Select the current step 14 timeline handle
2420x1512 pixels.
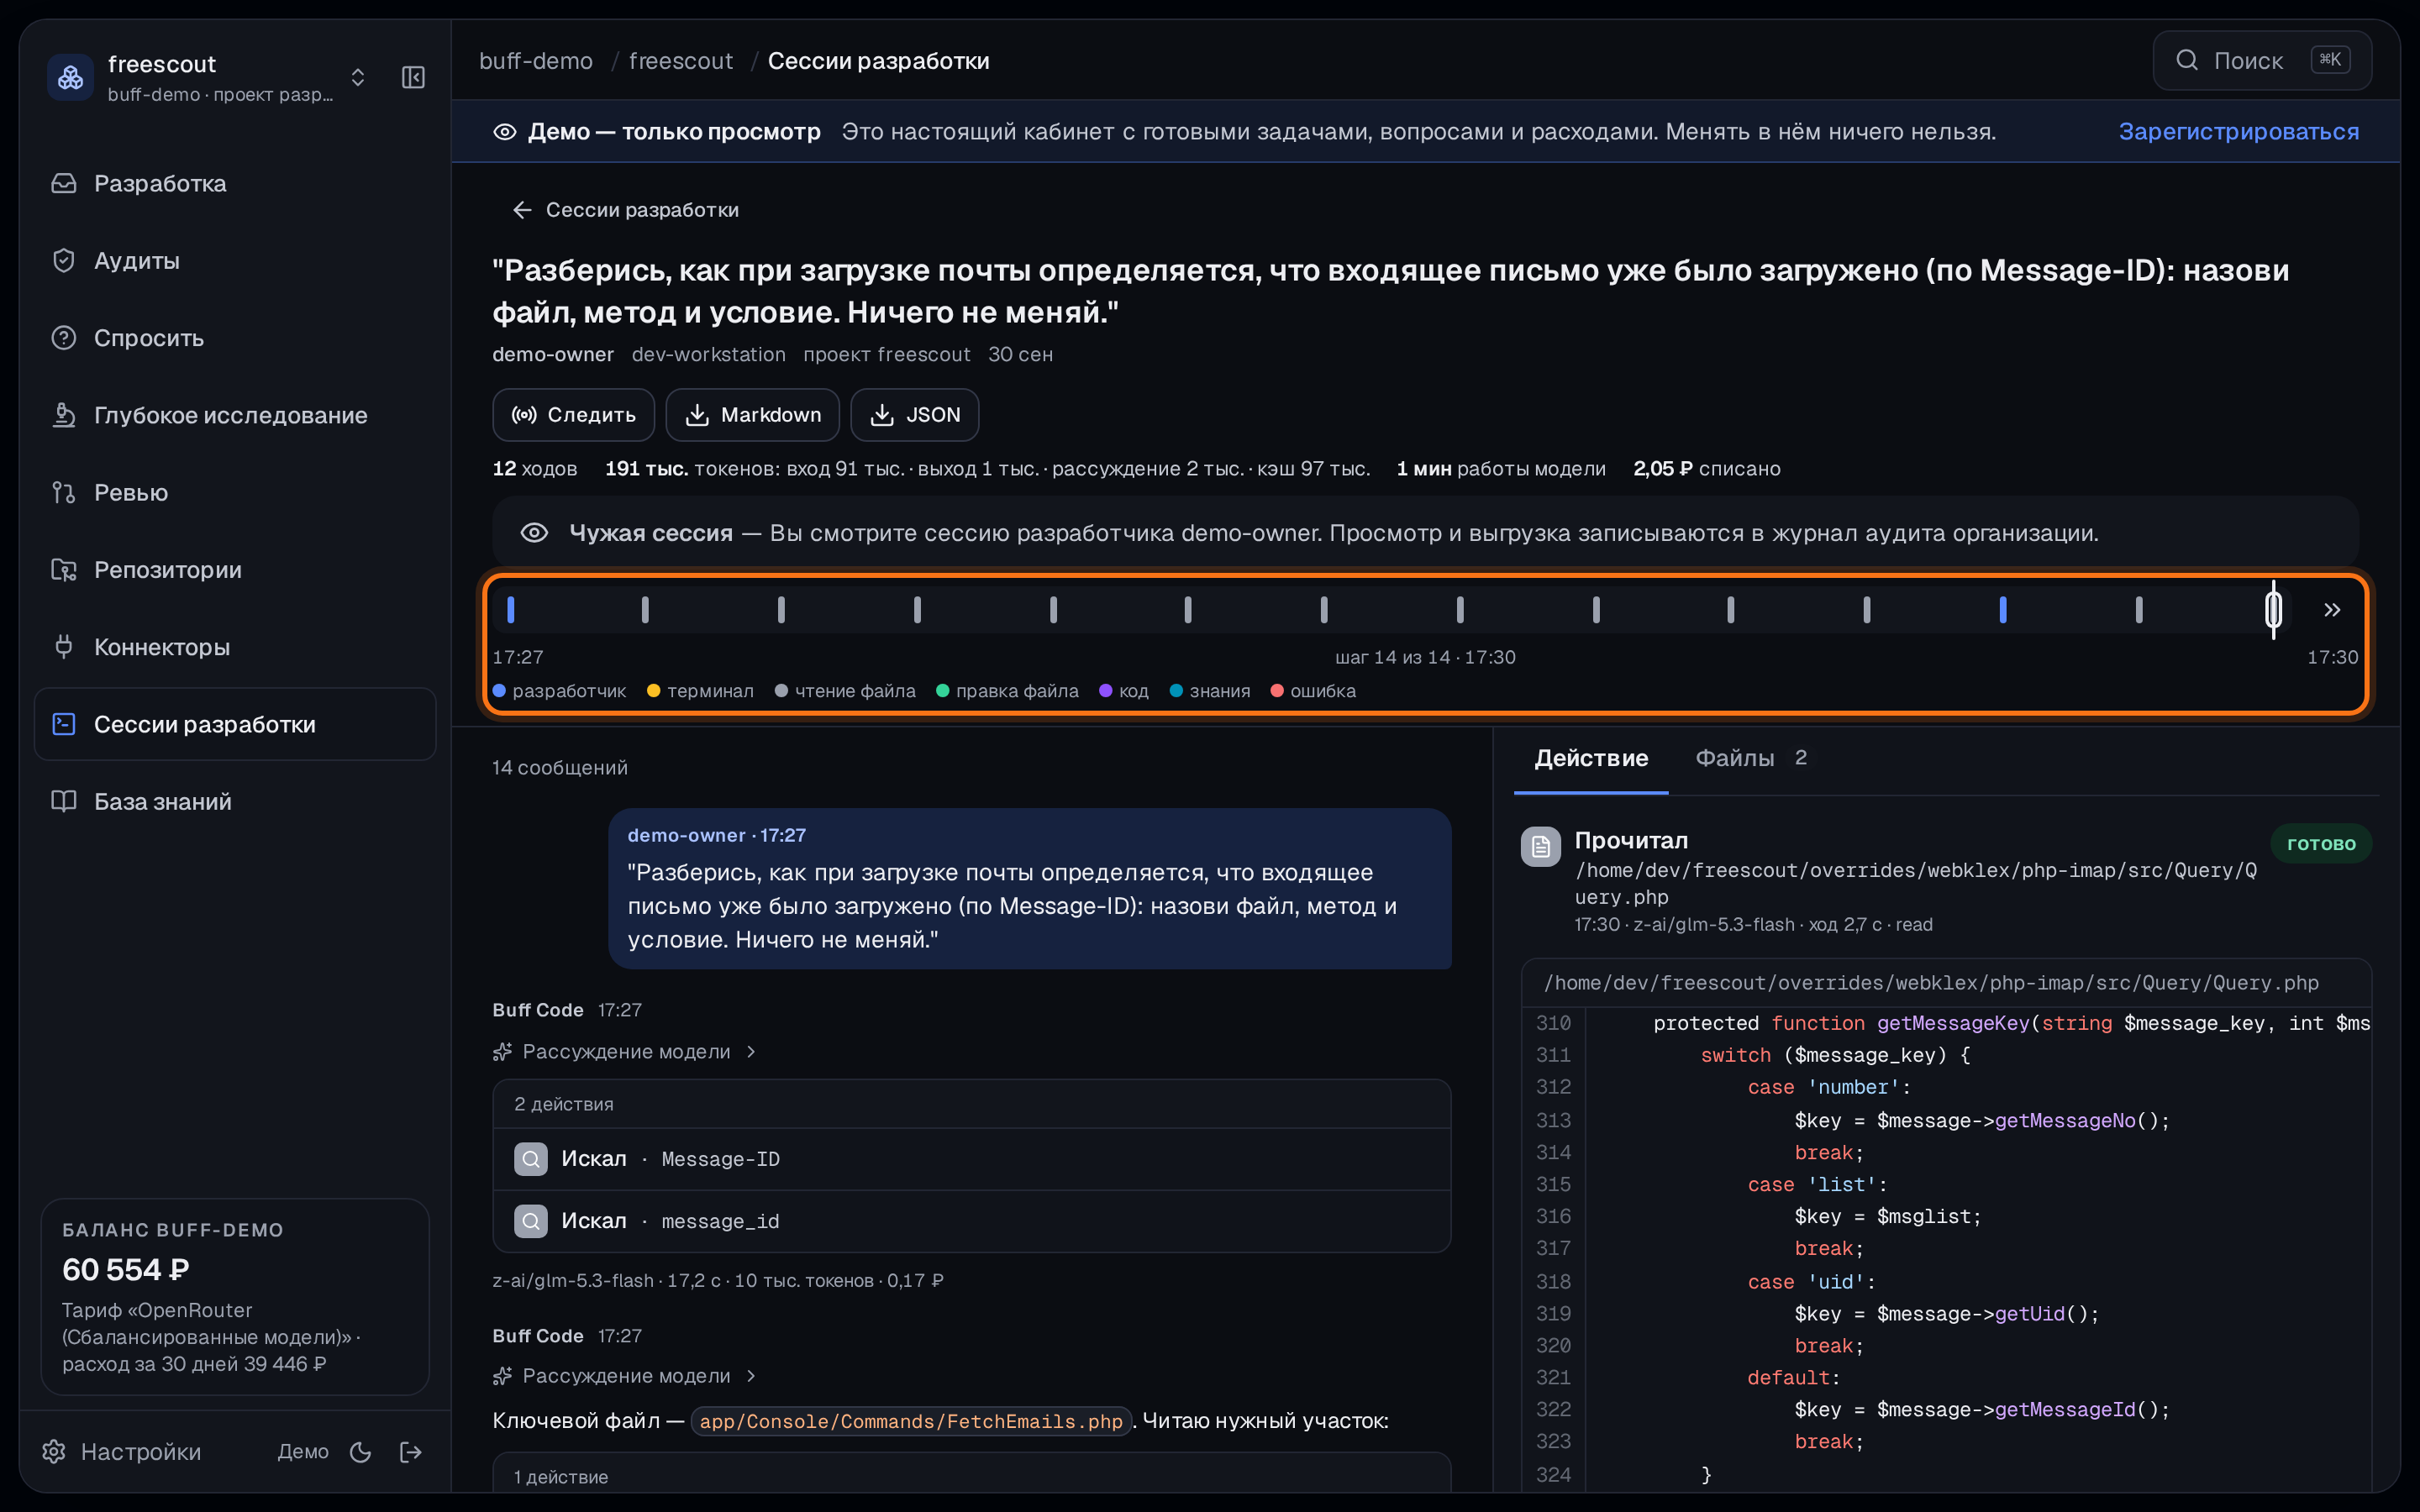2273,609
